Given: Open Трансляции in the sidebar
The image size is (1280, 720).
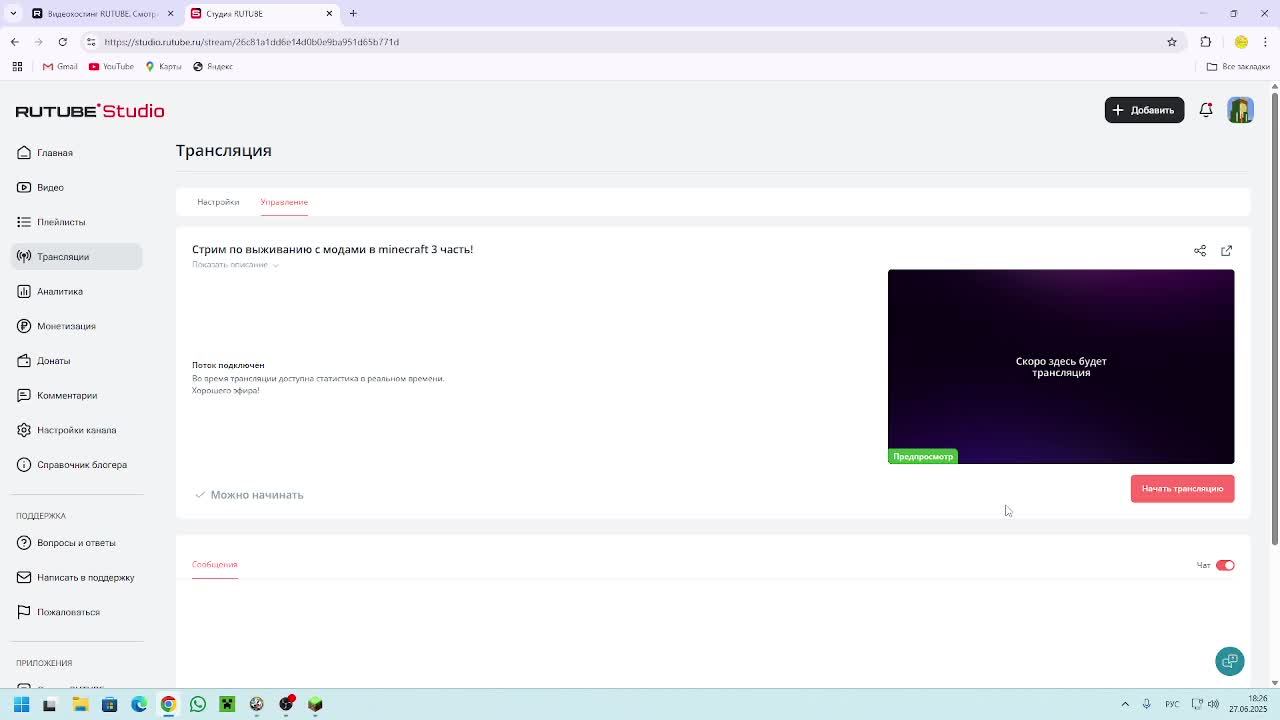Looking at the screenshot, I should (x=78, y=257).
